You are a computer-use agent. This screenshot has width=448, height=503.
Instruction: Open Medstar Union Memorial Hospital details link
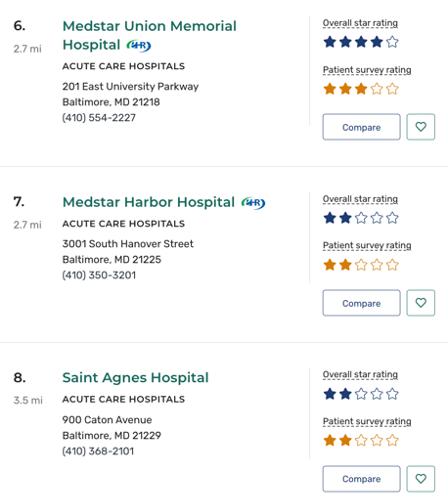(x=149, y=35)
